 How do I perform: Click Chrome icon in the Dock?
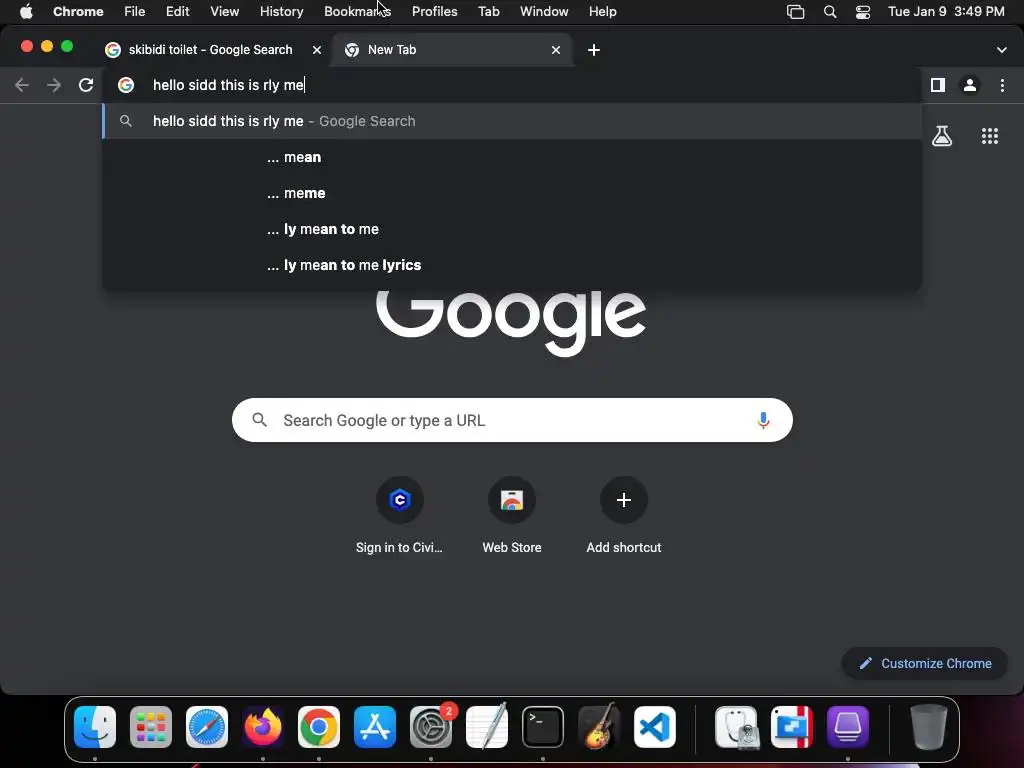[319, 727]
